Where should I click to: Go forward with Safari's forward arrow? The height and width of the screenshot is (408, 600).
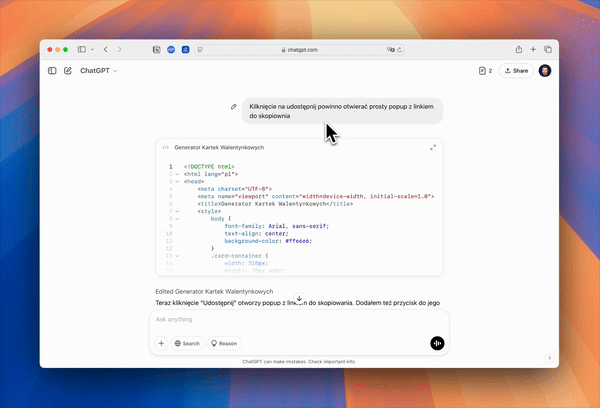pyautogui.click(x=119, y=49)
